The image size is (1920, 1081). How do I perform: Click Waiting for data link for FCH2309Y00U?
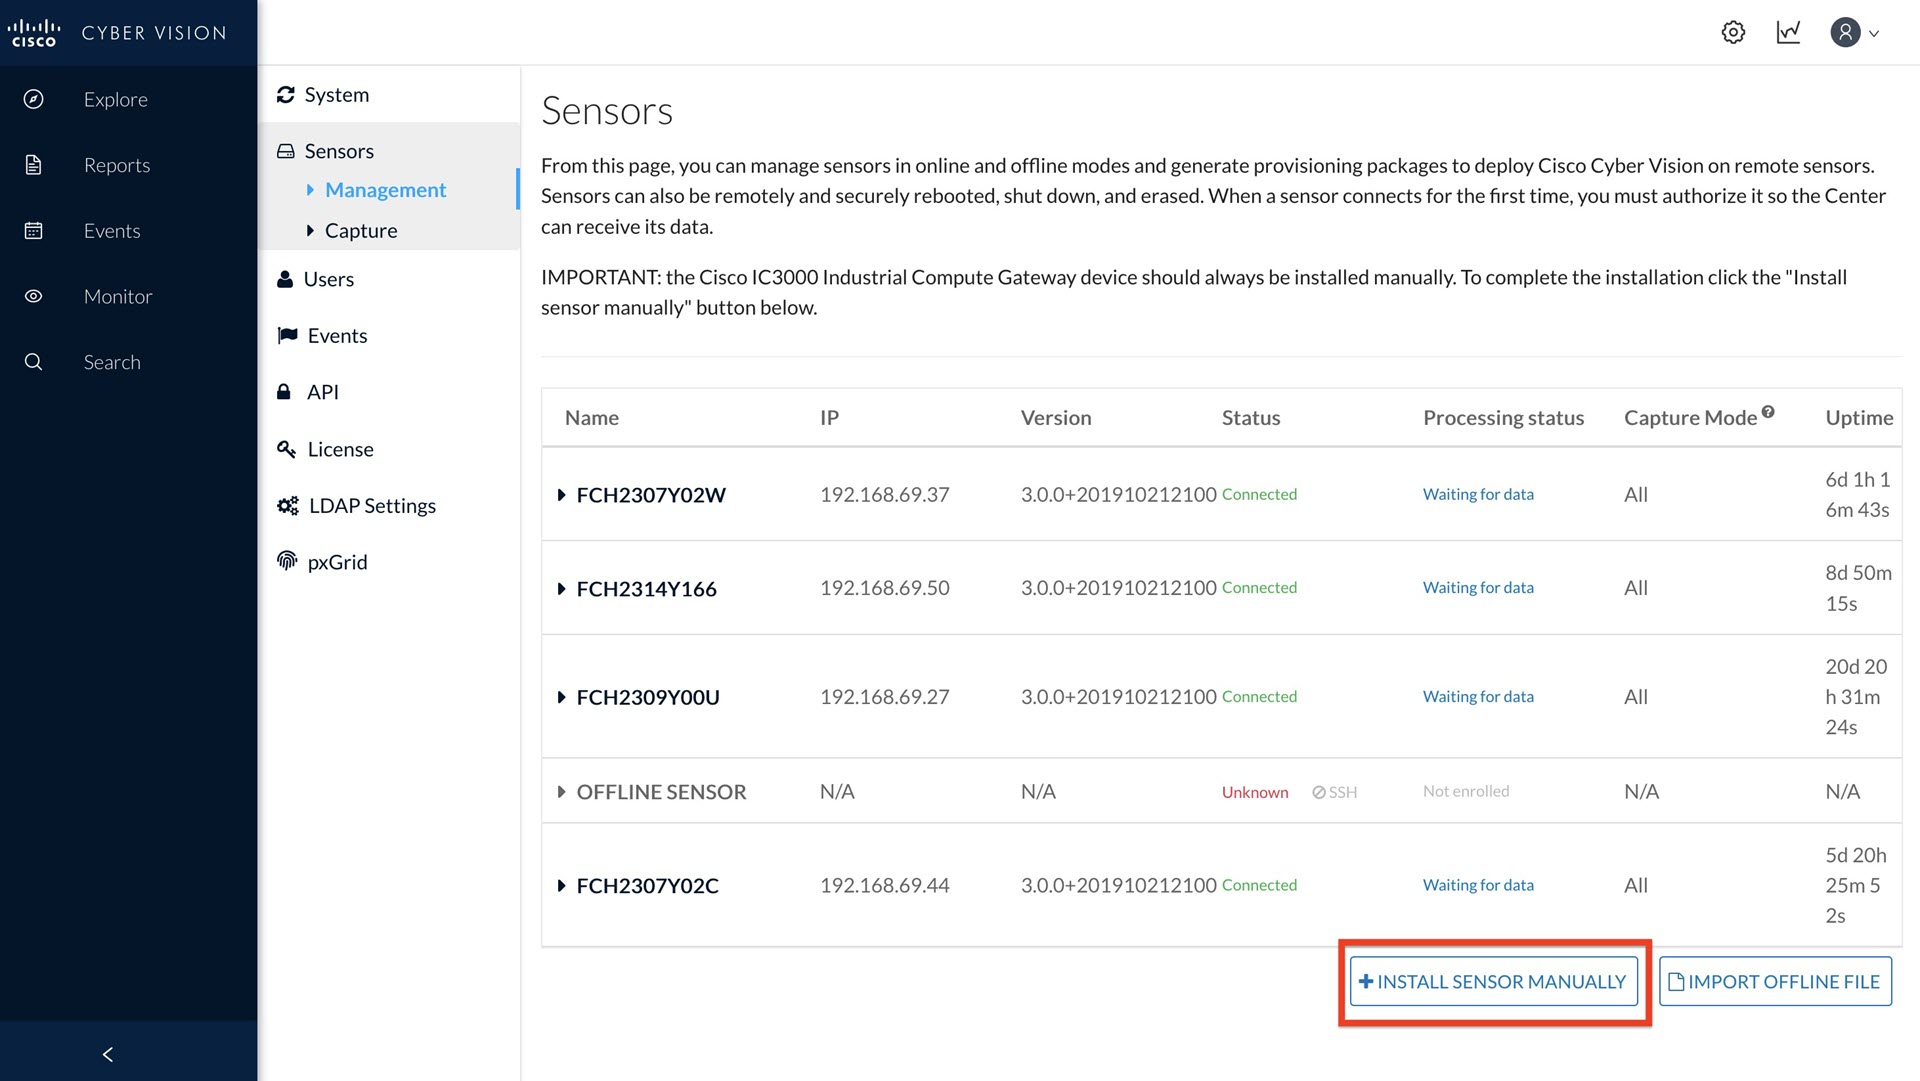1478,697
